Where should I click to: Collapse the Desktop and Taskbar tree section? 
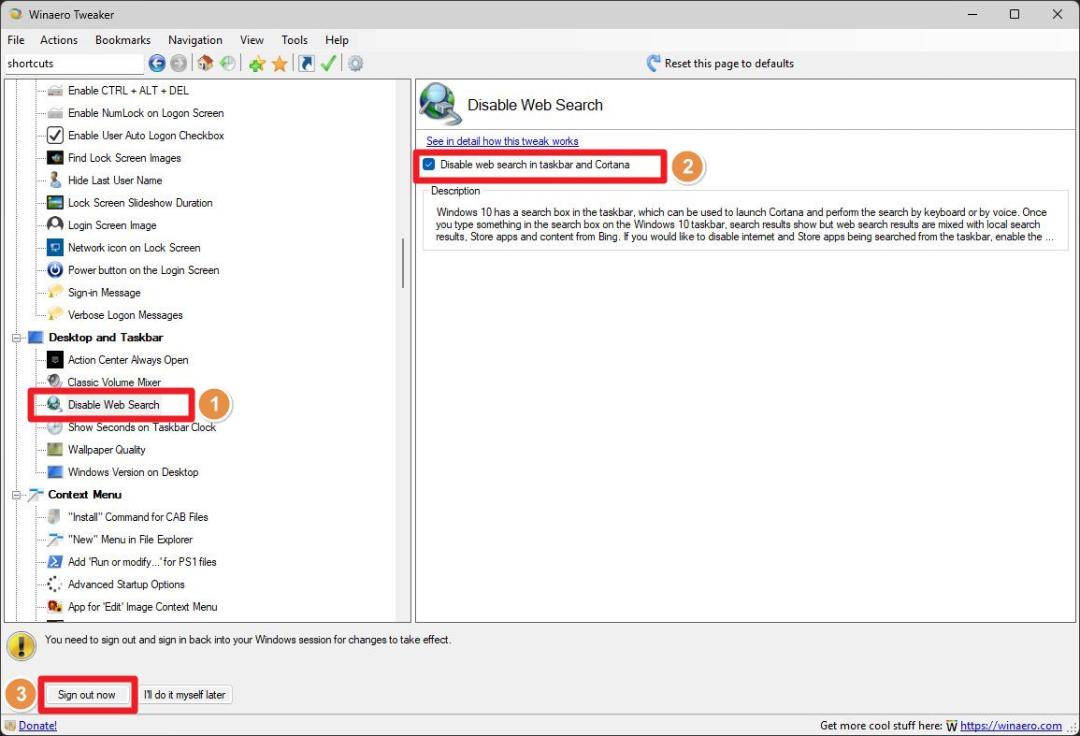[x=16, y=337]
